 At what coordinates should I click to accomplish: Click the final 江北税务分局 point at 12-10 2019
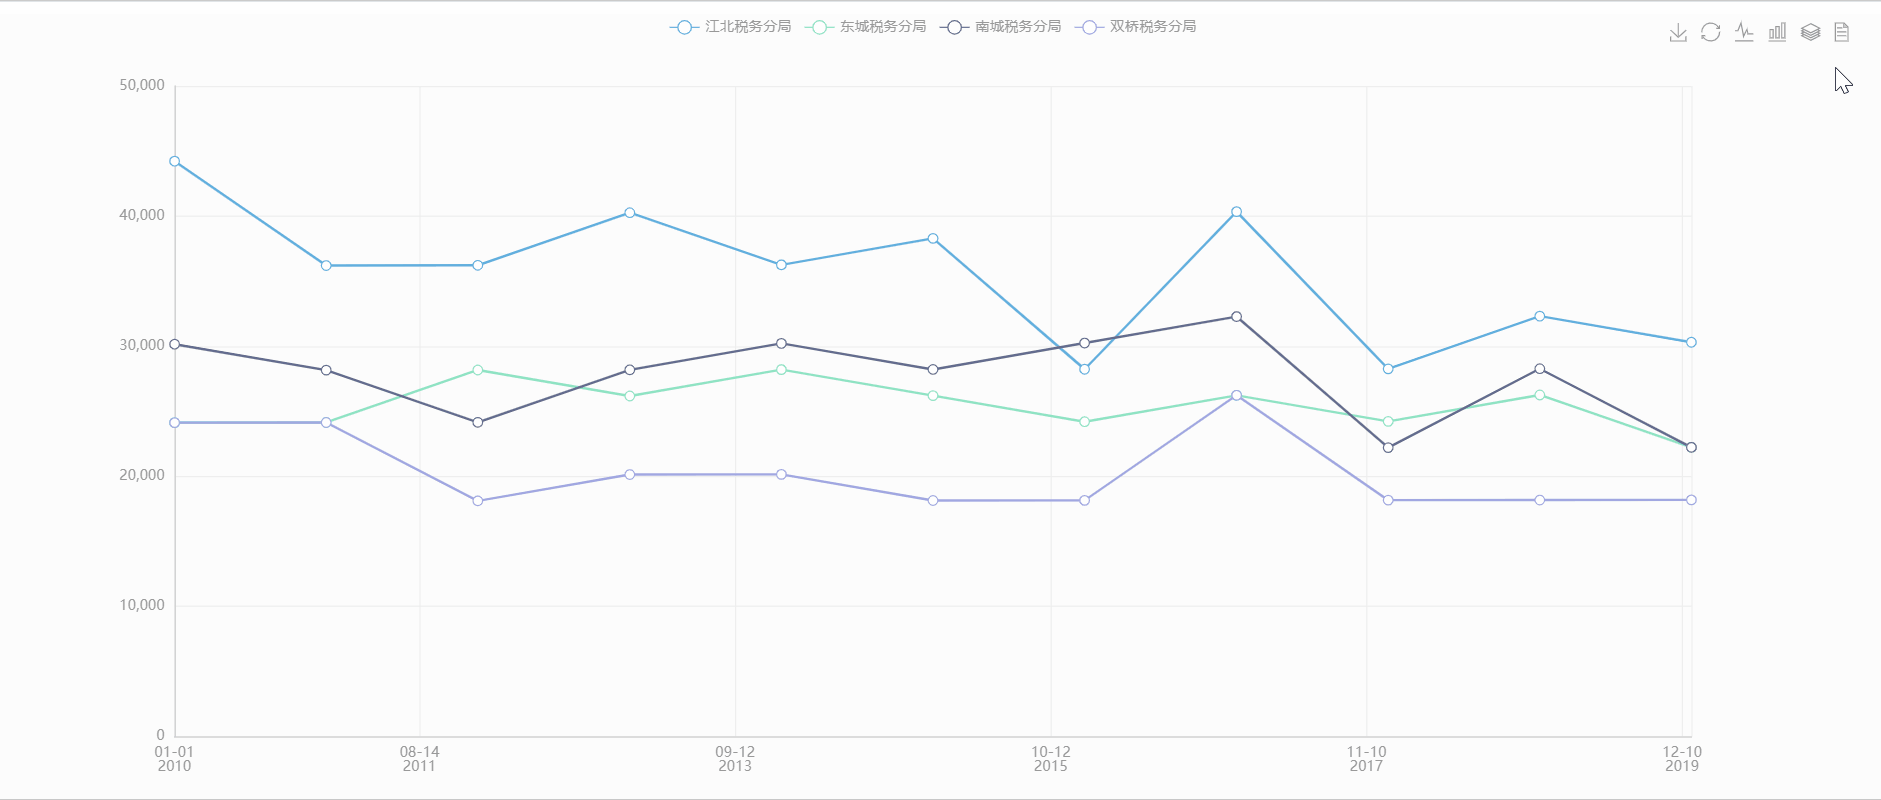[x=1691, y=342]
